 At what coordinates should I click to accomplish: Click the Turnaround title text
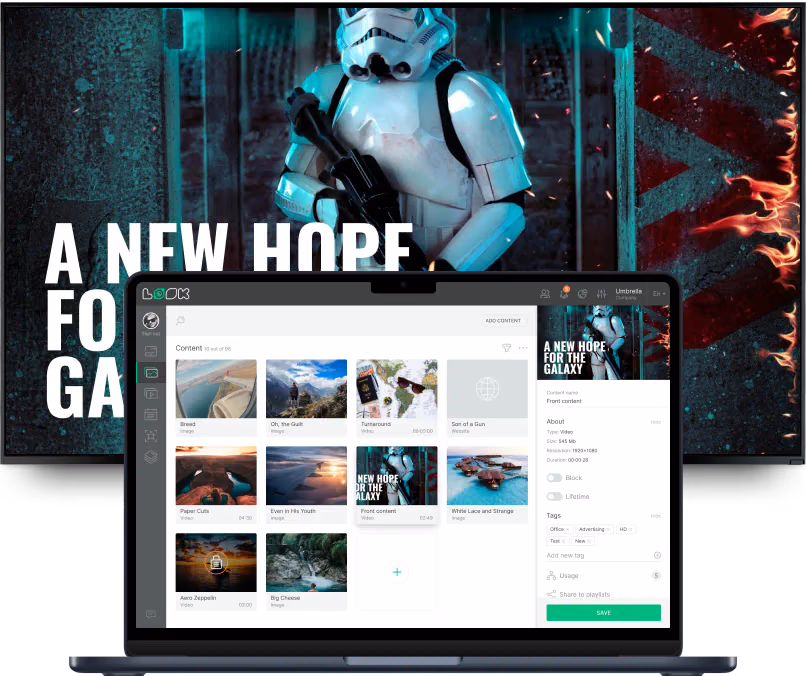pyautogui.click(x=376, y=424)
